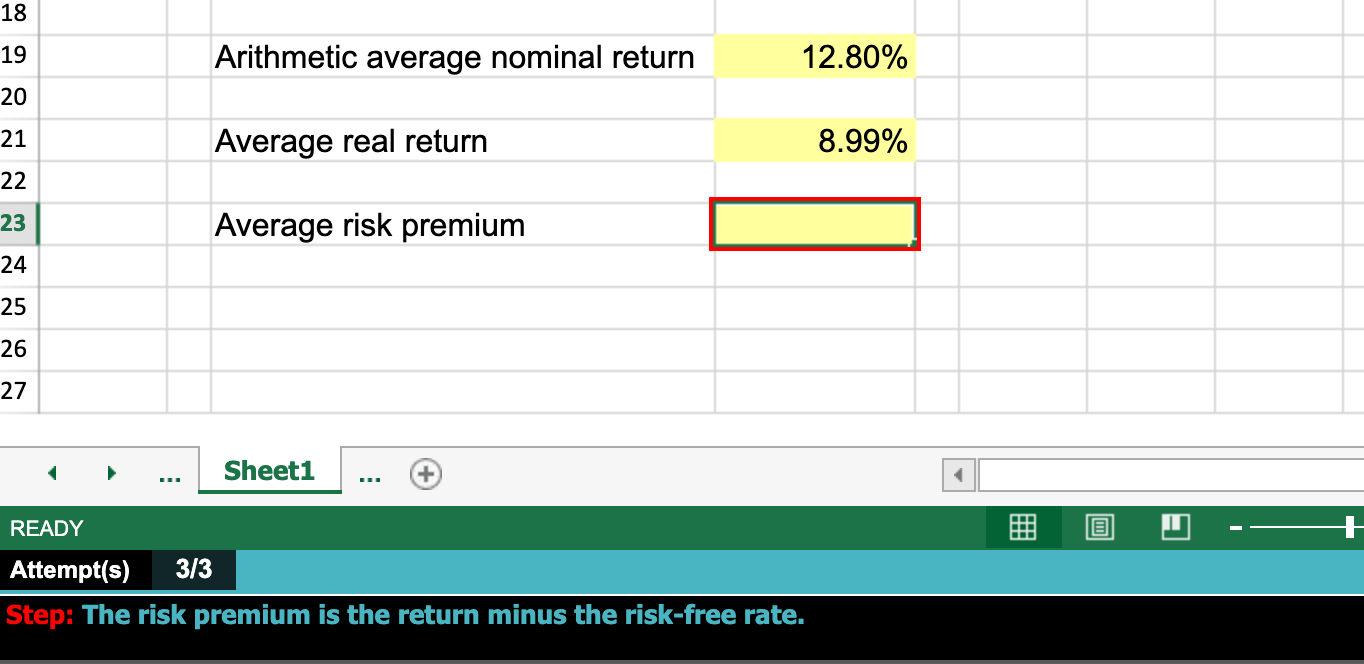Viewport: 1364px width, 664px height.
Task: Select the cell showing 8.99%
Action: pyautogui.click(x=814, y=140)
